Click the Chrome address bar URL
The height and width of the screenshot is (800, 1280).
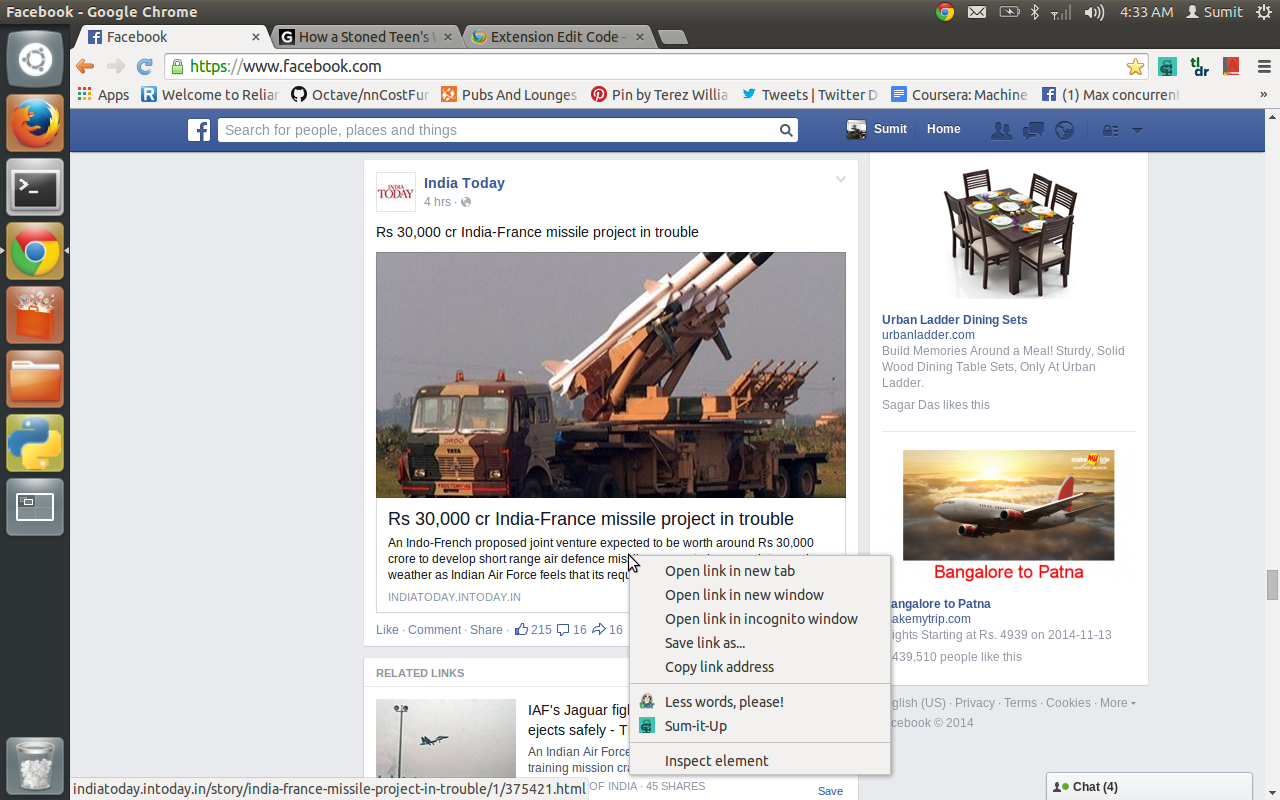click(286, 66)
